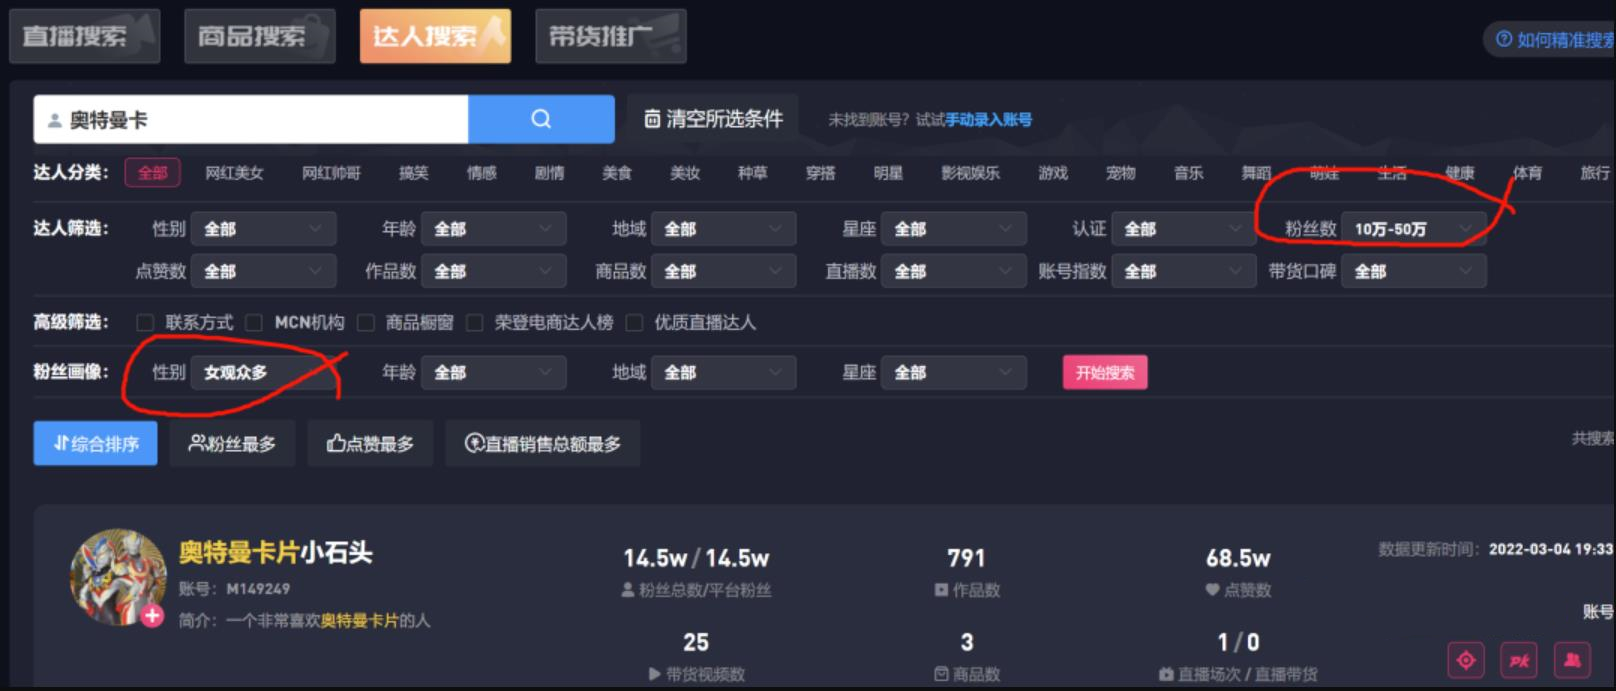1616x691 pixels.
Task: Choose the 舞蹈 category
Action: point(1256,173)
